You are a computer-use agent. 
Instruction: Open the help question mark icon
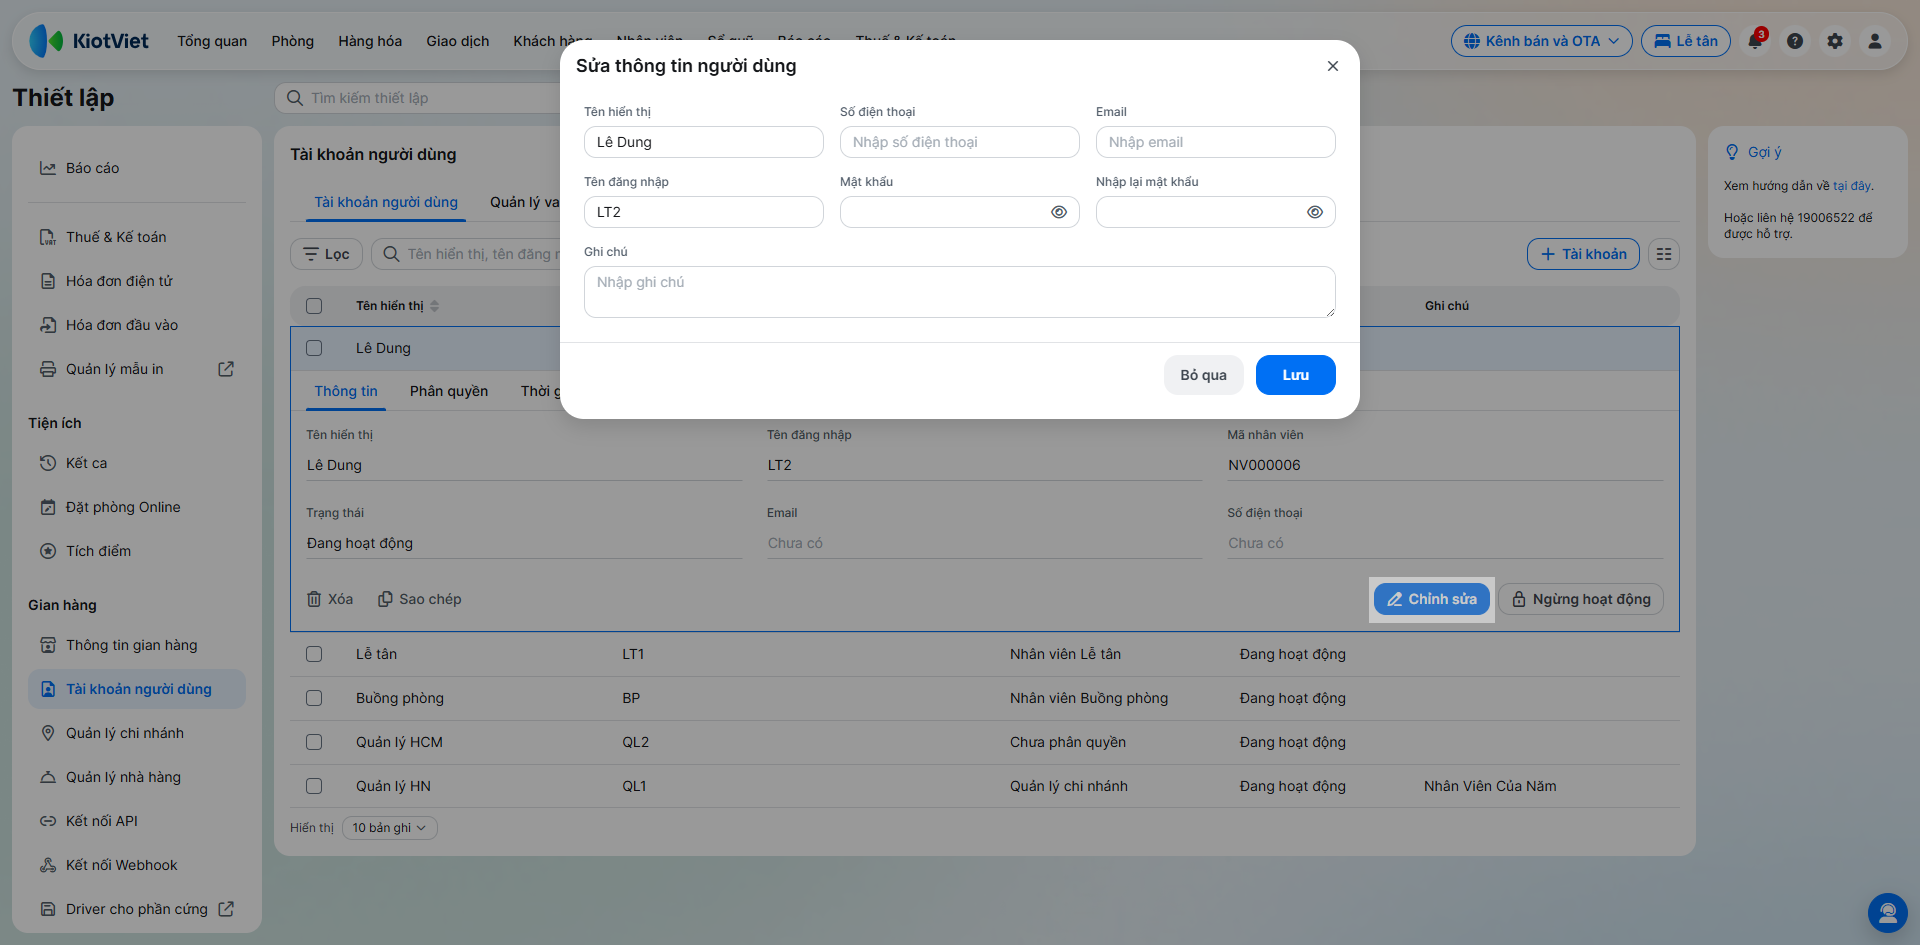pos(1795,41)
